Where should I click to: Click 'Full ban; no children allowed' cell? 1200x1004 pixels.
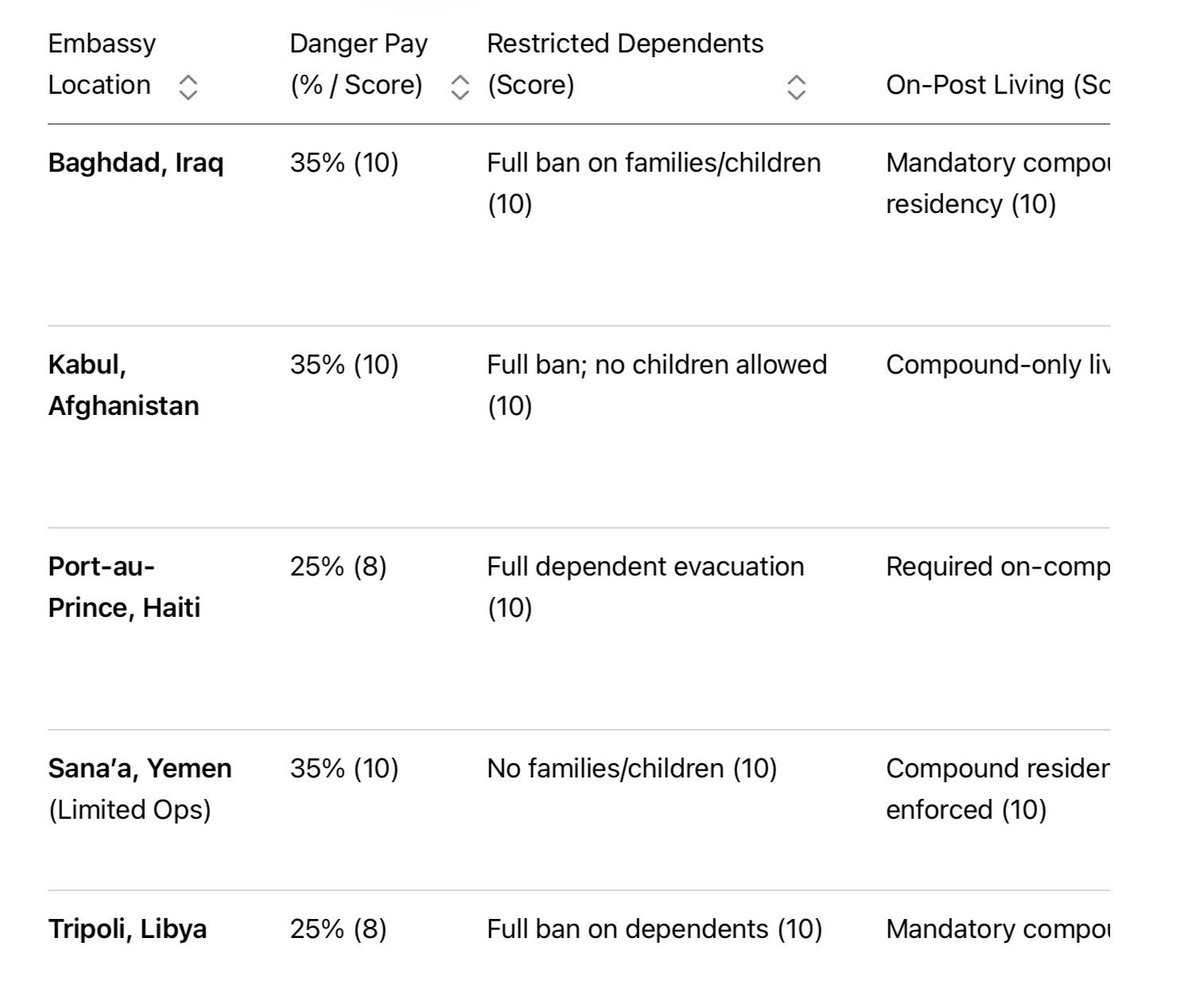657,385
